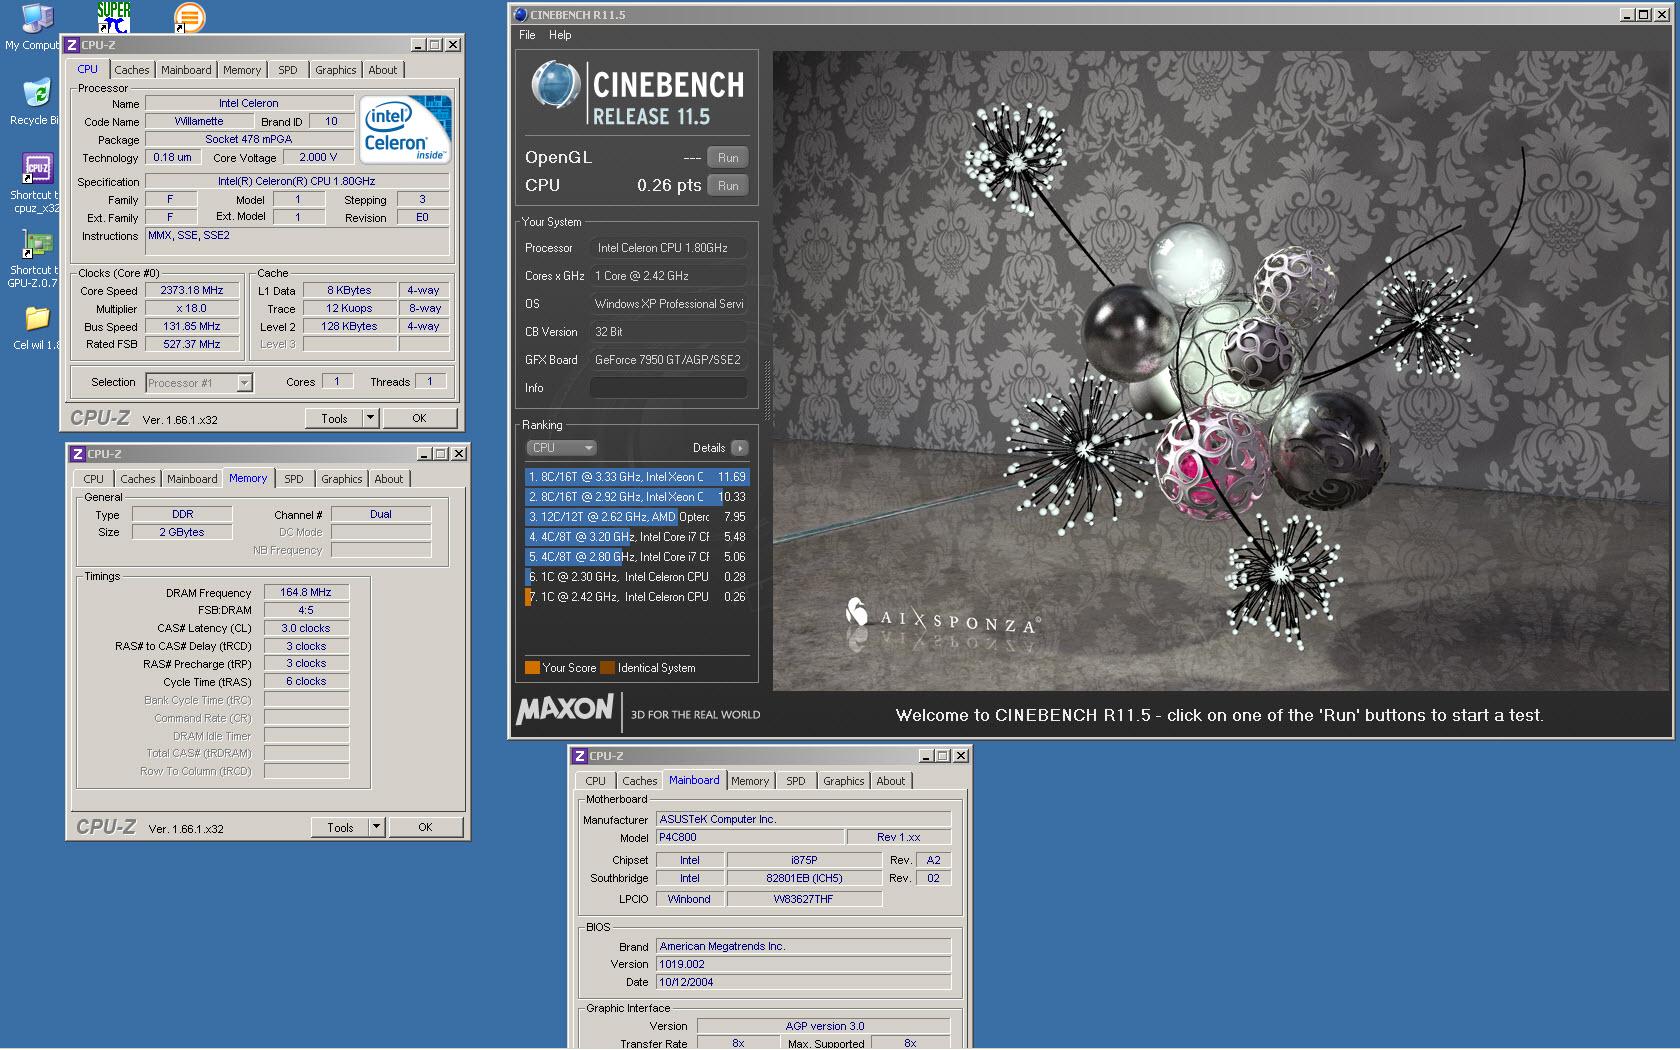
Task: Open the Tools dropdown arrow in the Memory CPU-Z window
Action: coord(376,827)
